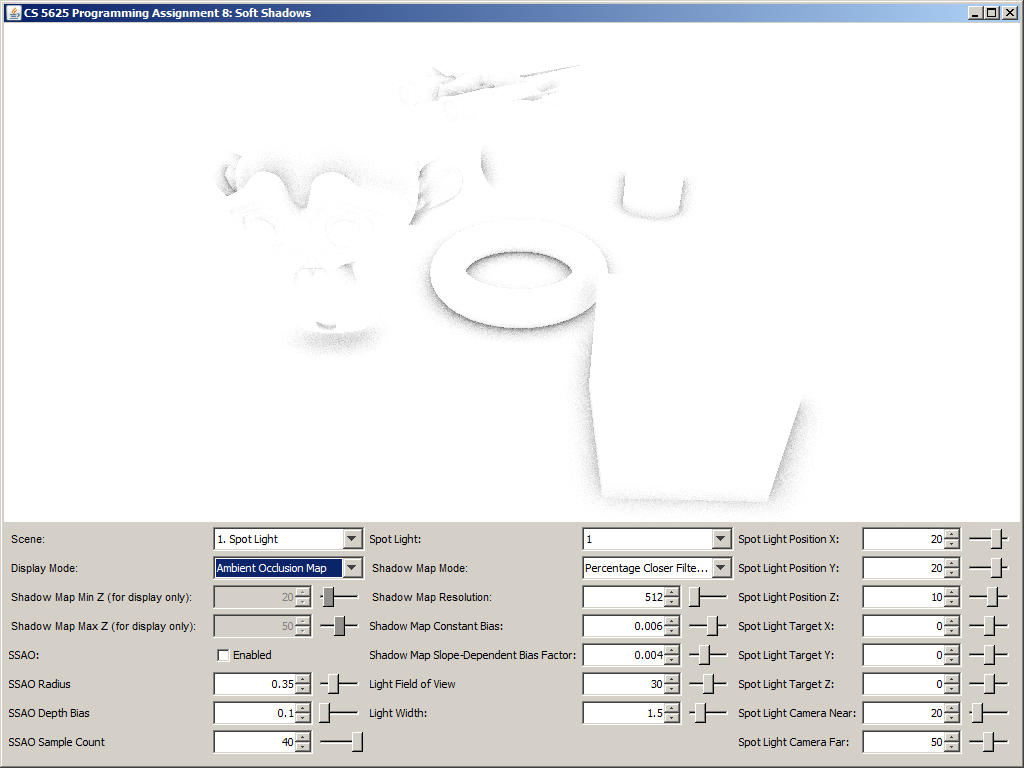
Task: Open the Scene dropdown
Action: pos(351,539)
